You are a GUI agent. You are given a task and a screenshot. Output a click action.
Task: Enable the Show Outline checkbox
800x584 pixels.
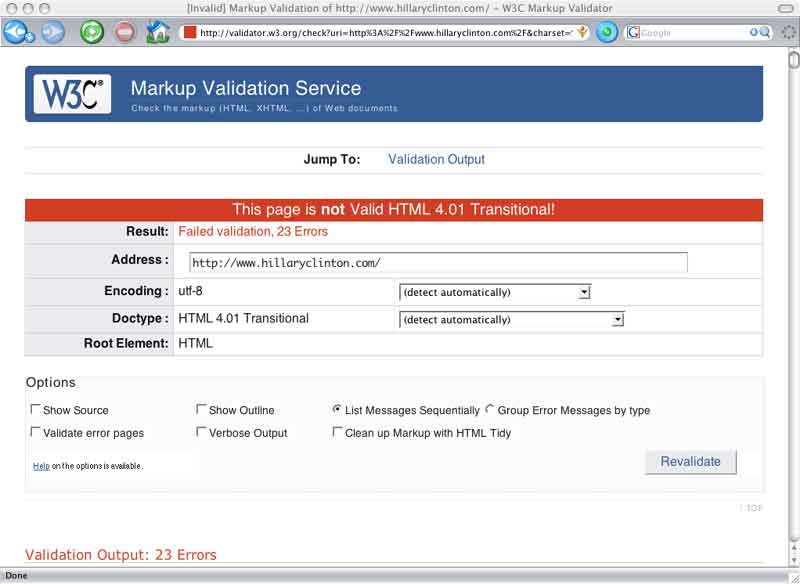tap(201, 409)
